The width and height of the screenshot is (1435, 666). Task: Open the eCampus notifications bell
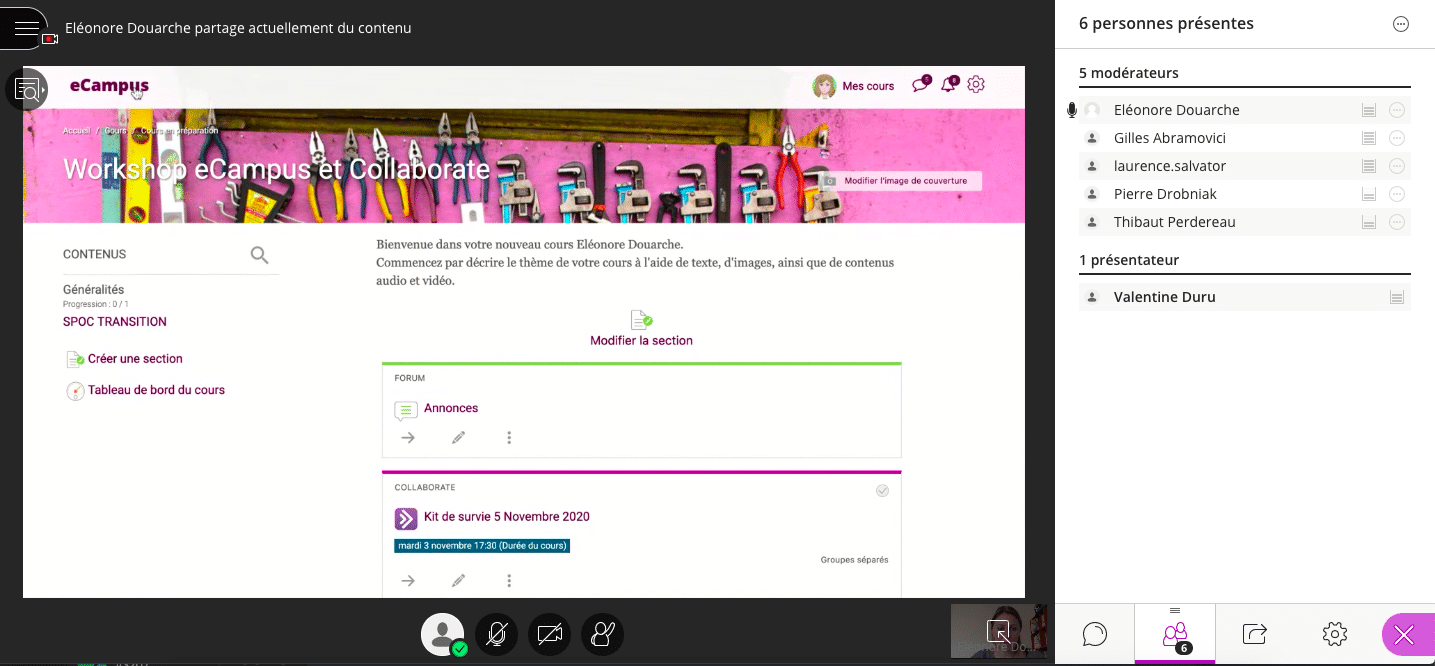(x=949, y=85)
